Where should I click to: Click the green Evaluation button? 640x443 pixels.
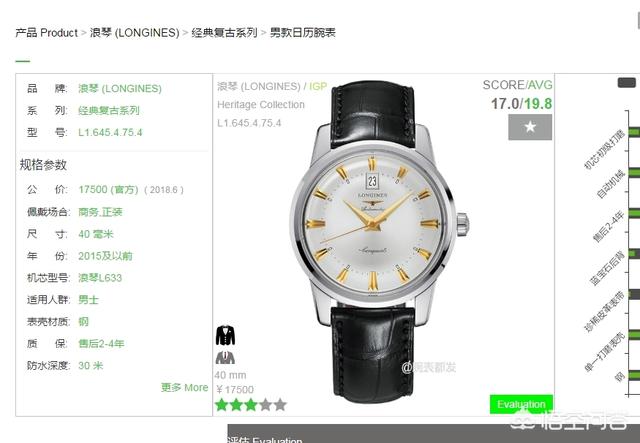521,404
